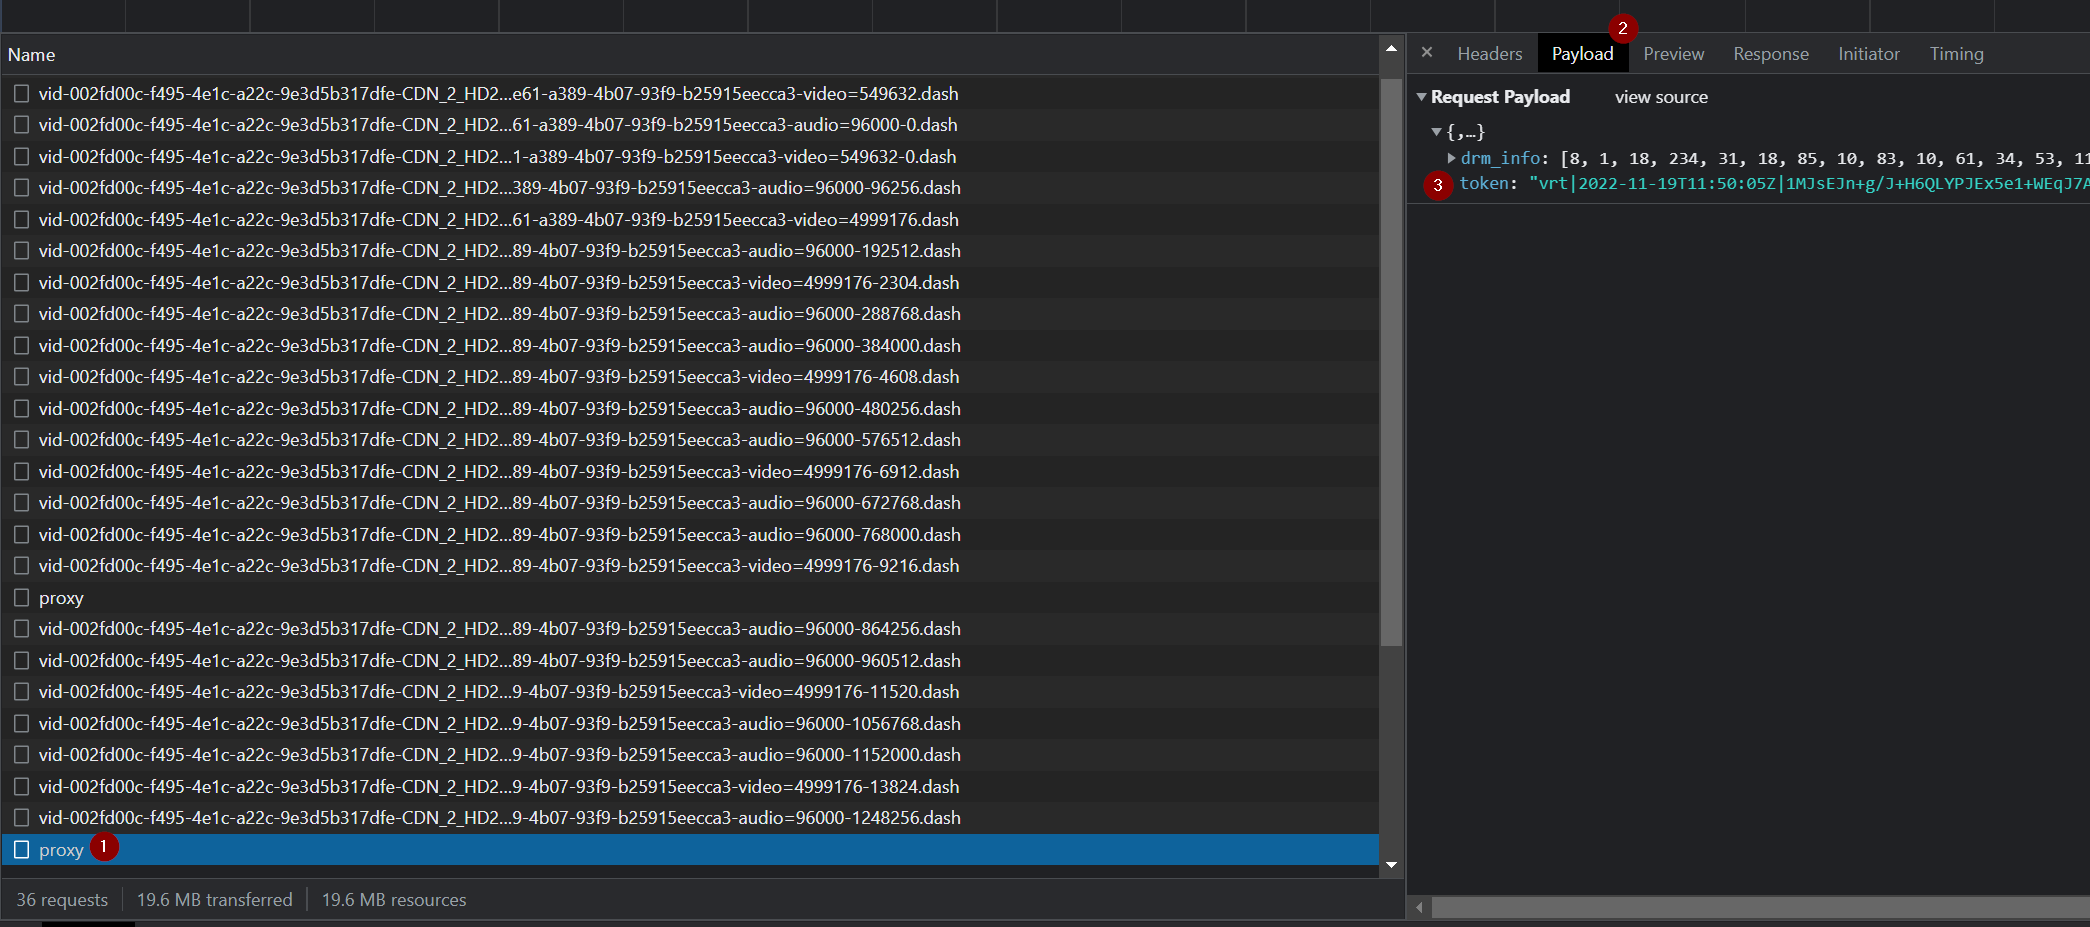Select the audio=96000-960512.dash request row
The width and height of the screenshot is (2090, 927).
[690, 661]
